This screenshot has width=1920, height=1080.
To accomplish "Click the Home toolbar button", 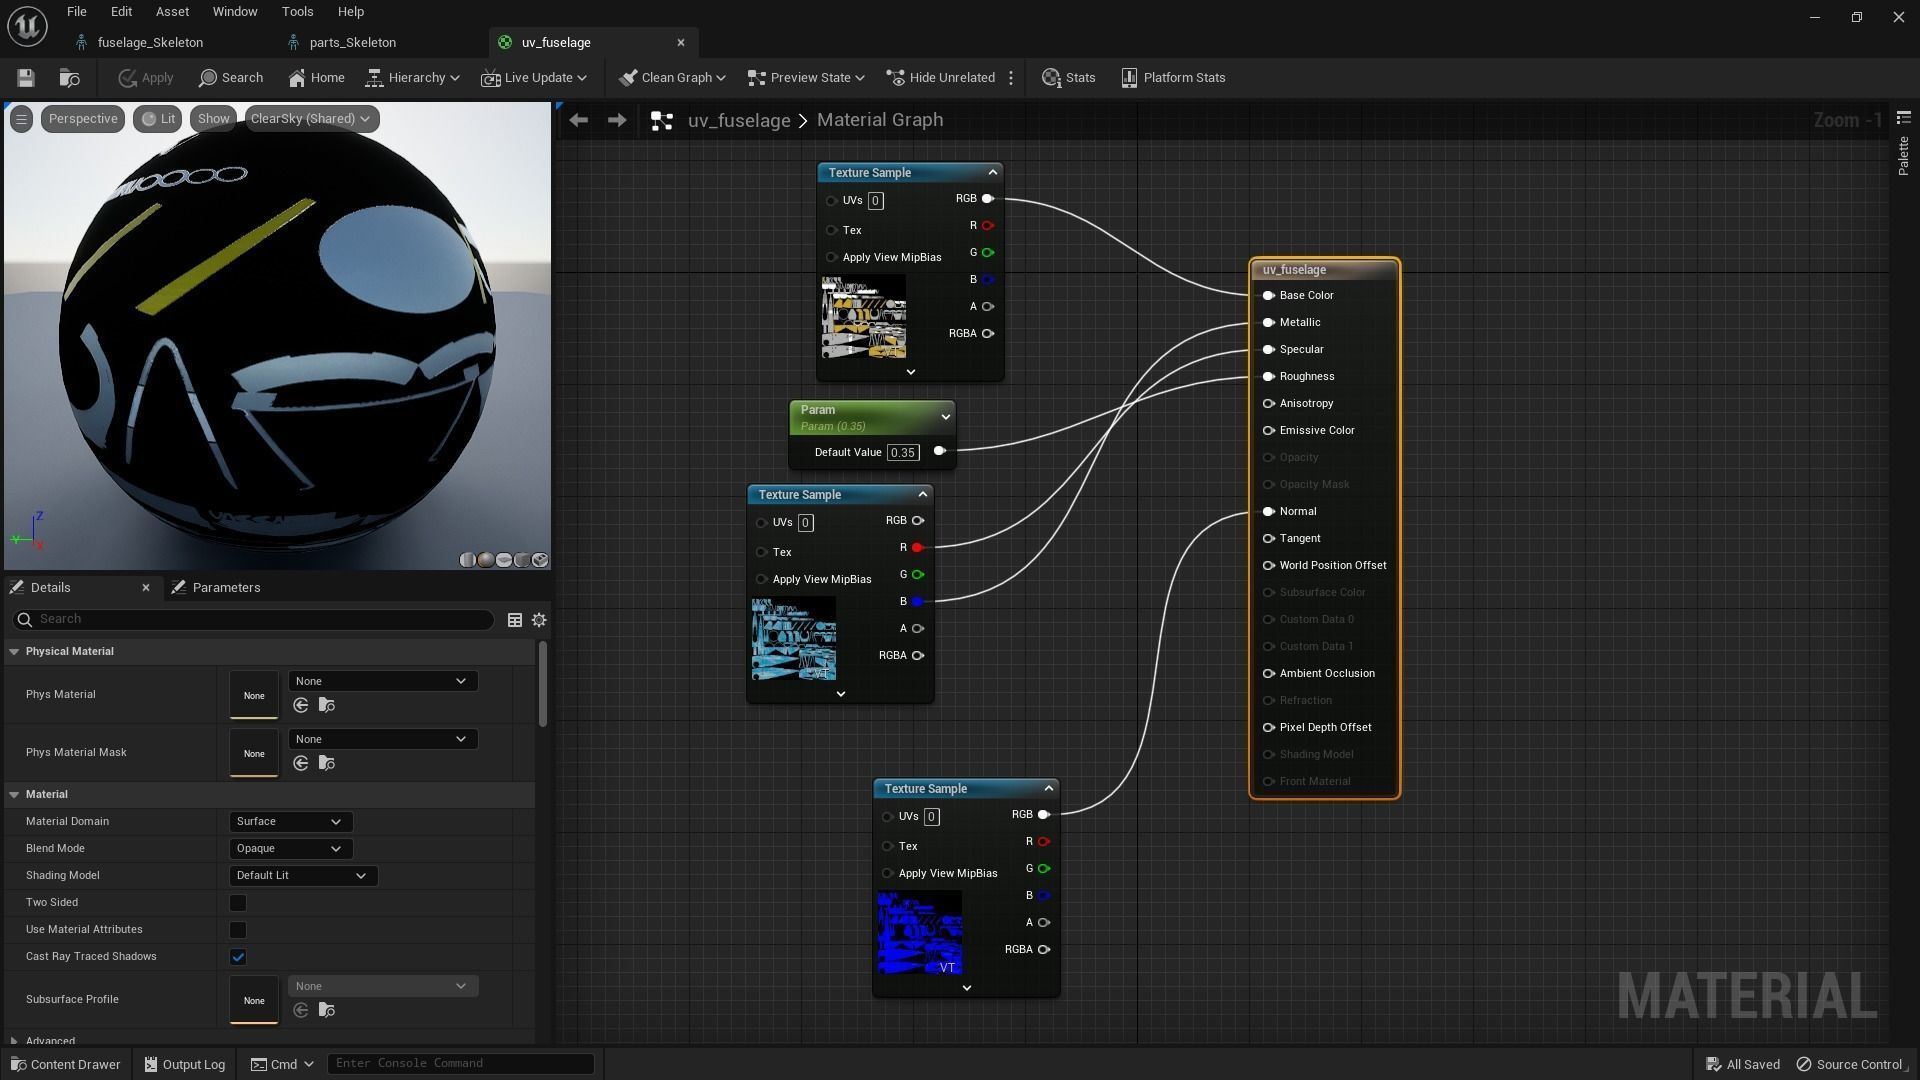I will click(x=316, y=78).
